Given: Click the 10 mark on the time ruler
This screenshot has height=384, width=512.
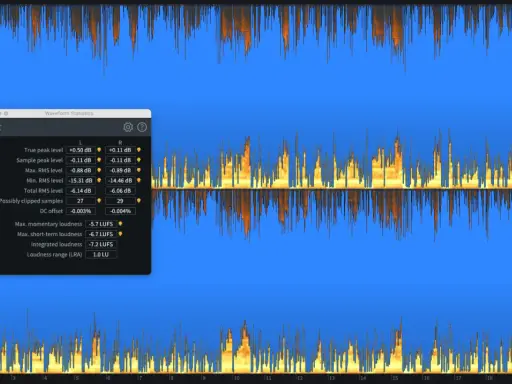Looking at the screenshot, I should pyautogui.click(x=236, y=378).
